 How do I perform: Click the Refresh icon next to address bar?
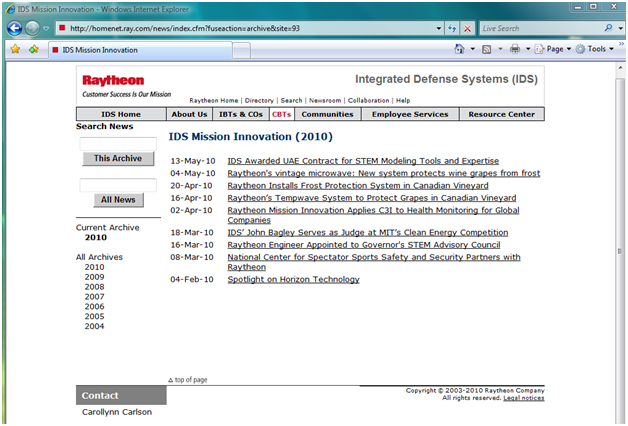pos(452,28)
